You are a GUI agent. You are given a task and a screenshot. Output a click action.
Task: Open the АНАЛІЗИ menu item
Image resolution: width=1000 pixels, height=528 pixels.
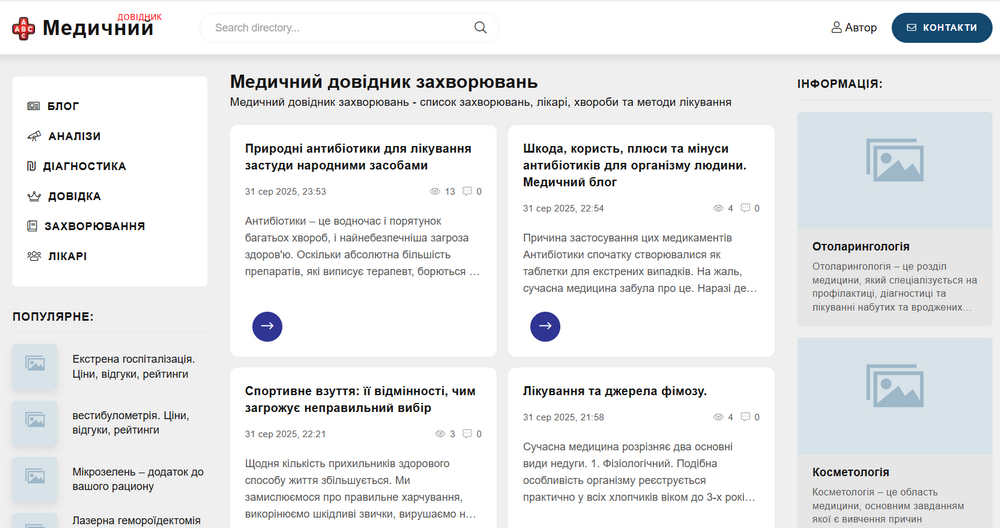pyautogui.click(x=75, y=136)
